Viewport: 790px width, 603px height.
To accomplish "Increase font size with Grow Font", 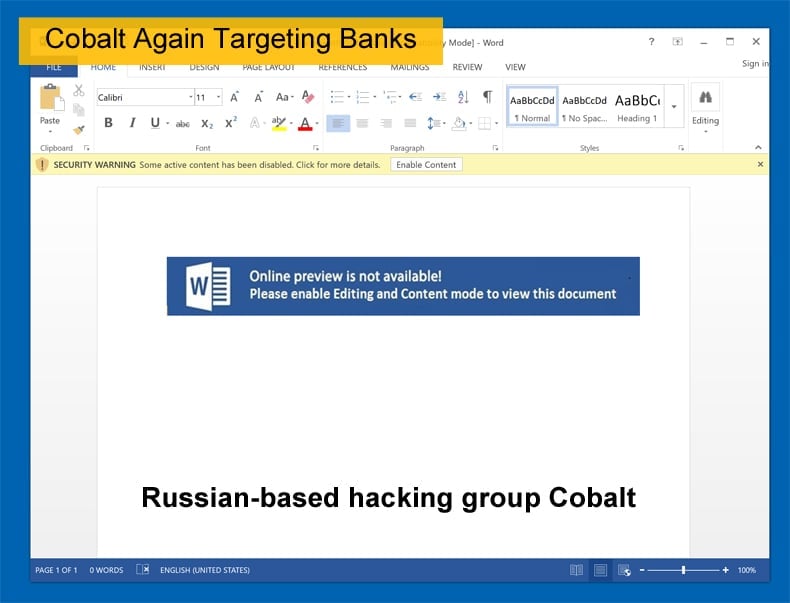I will click(234, 97).
